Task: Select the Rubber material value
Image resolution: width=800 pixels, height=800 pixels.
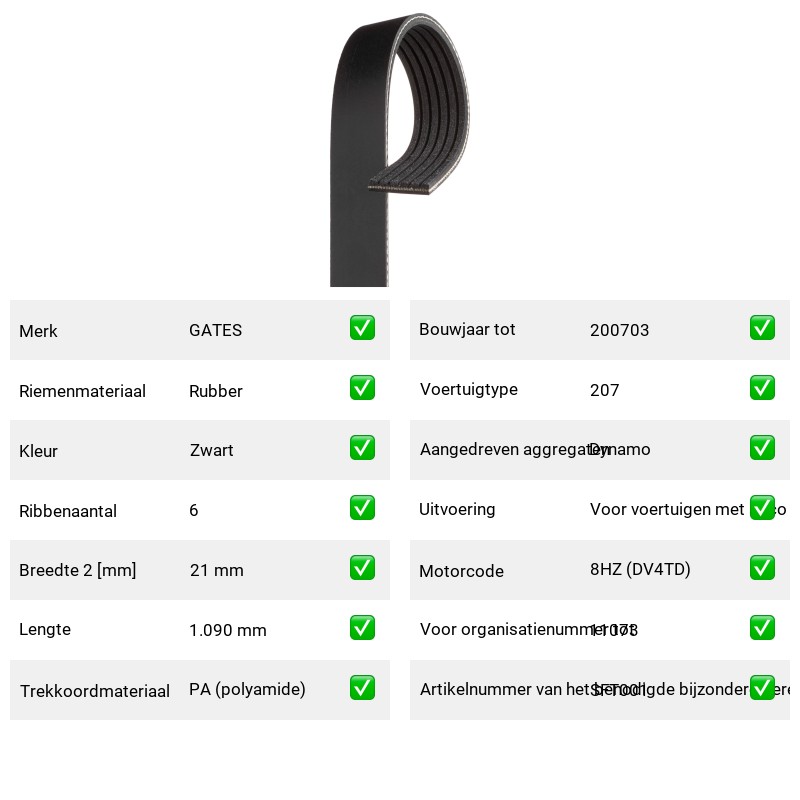Action: [215, 391]
